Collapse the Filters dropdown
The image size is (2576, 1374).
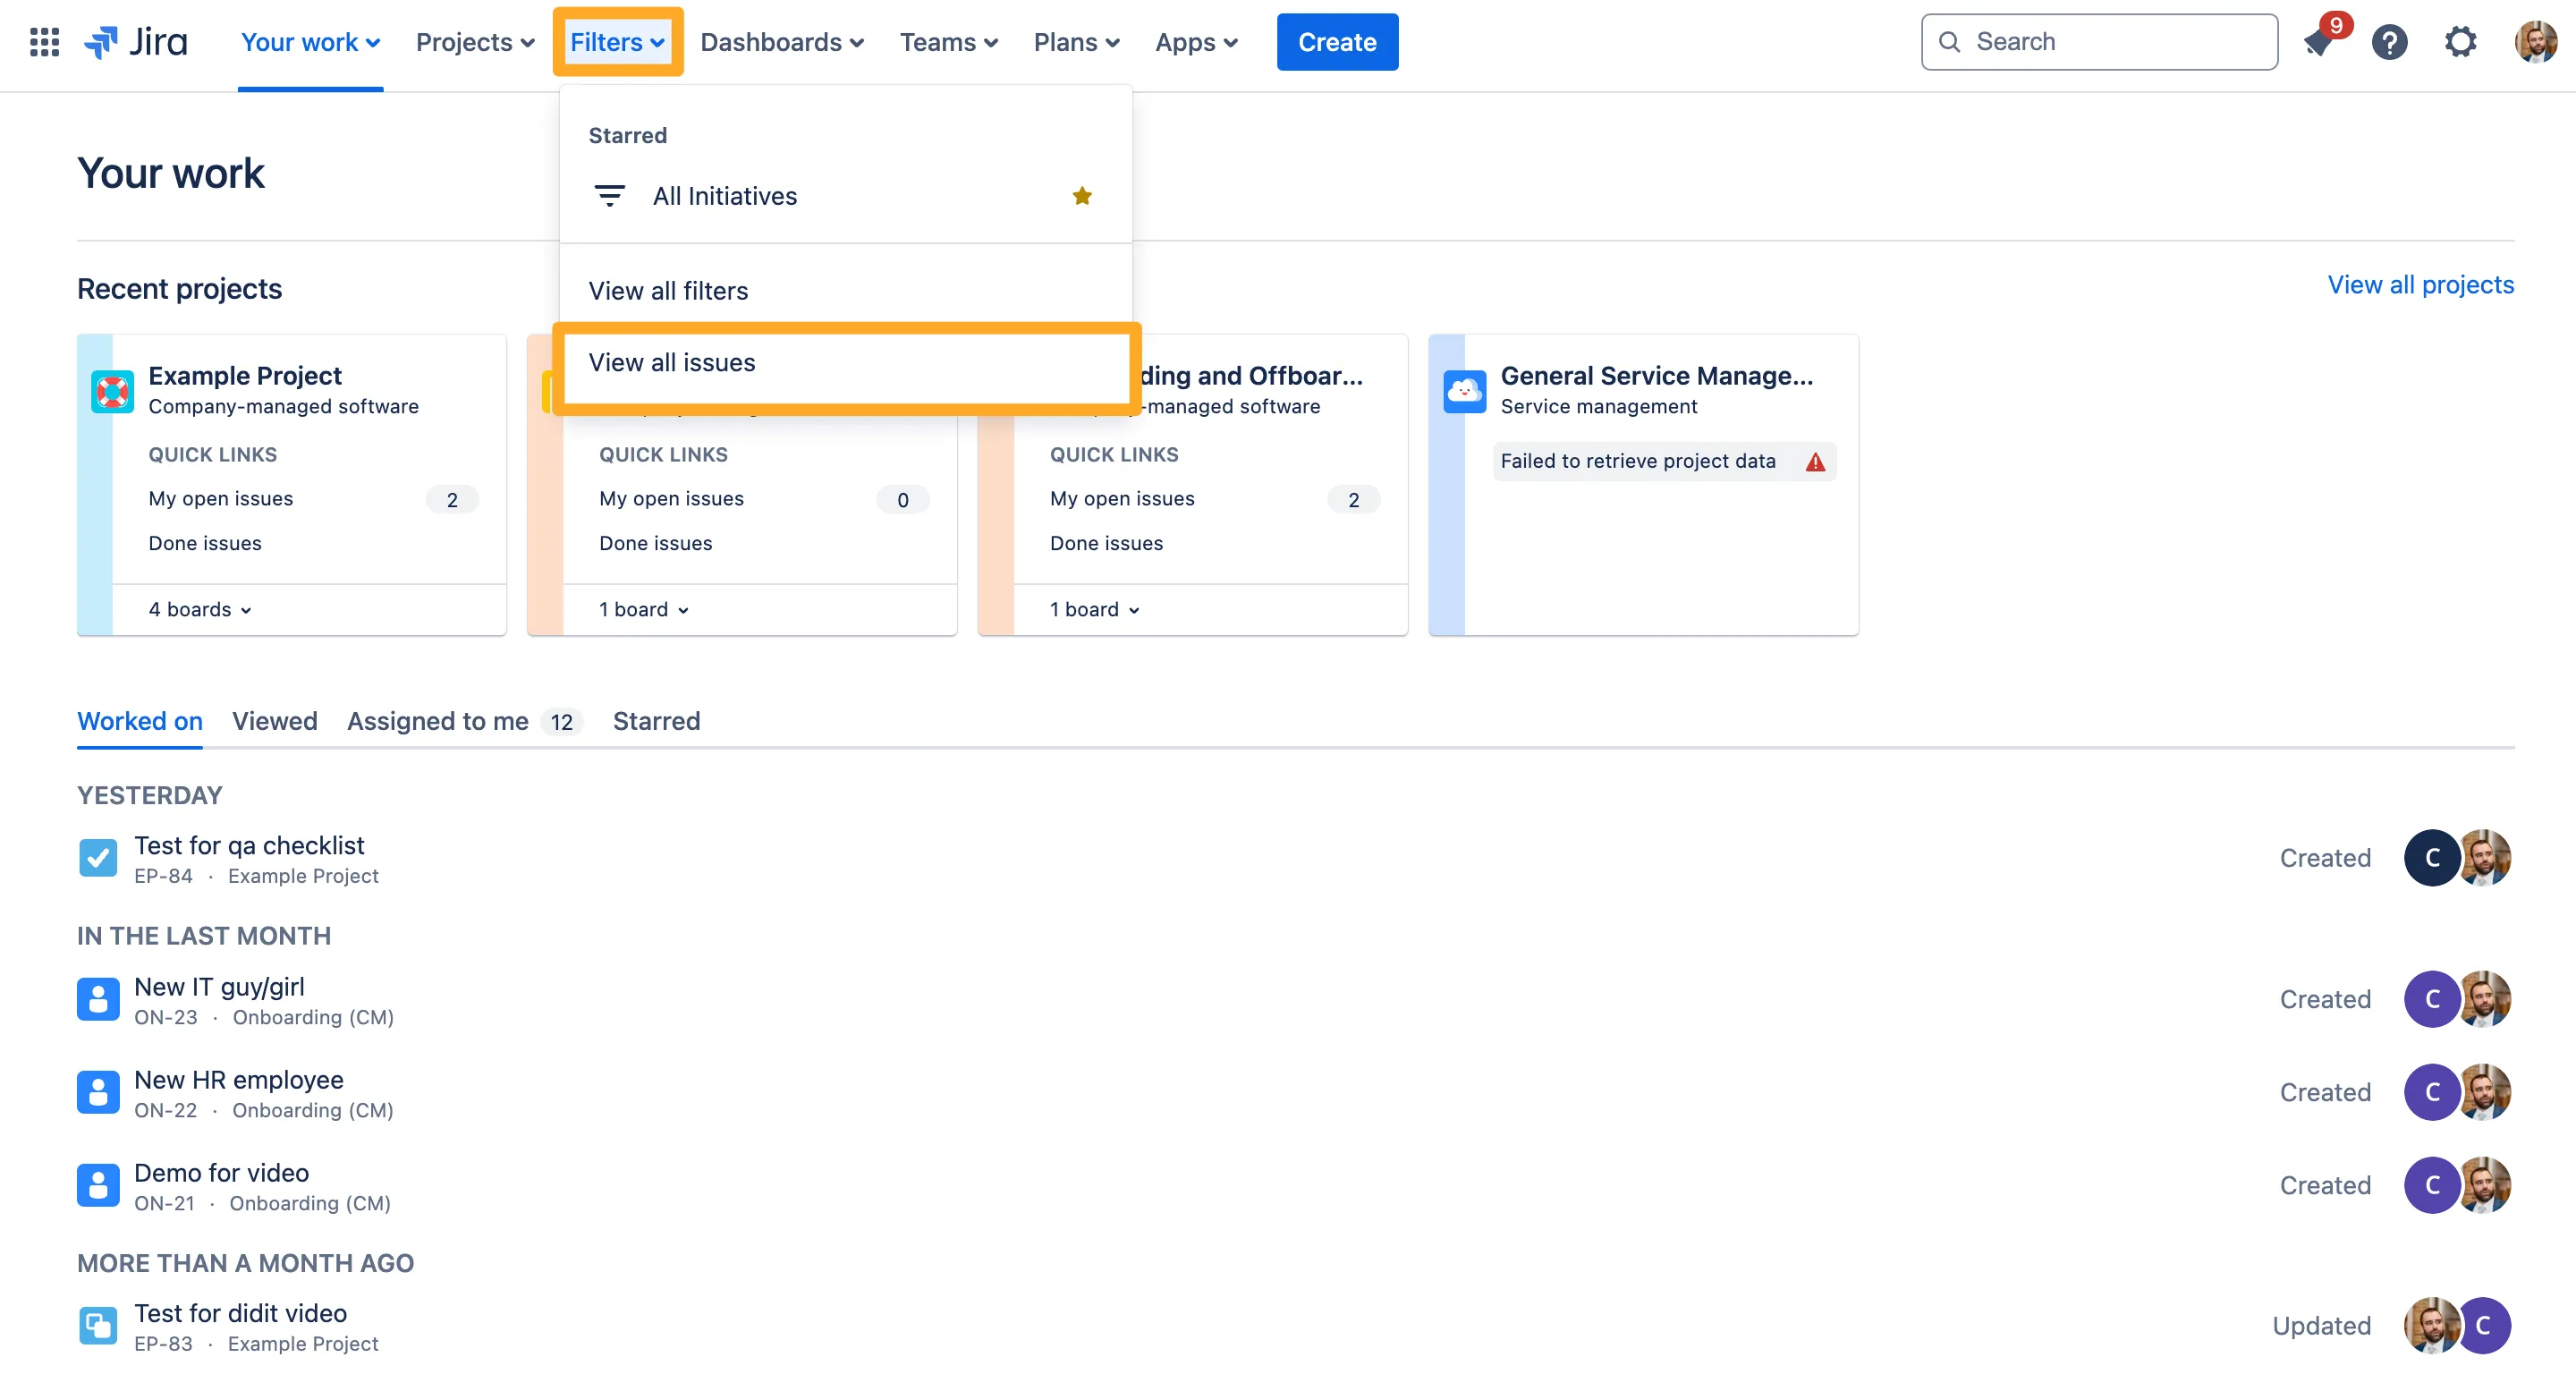click(x=617, y=42)
